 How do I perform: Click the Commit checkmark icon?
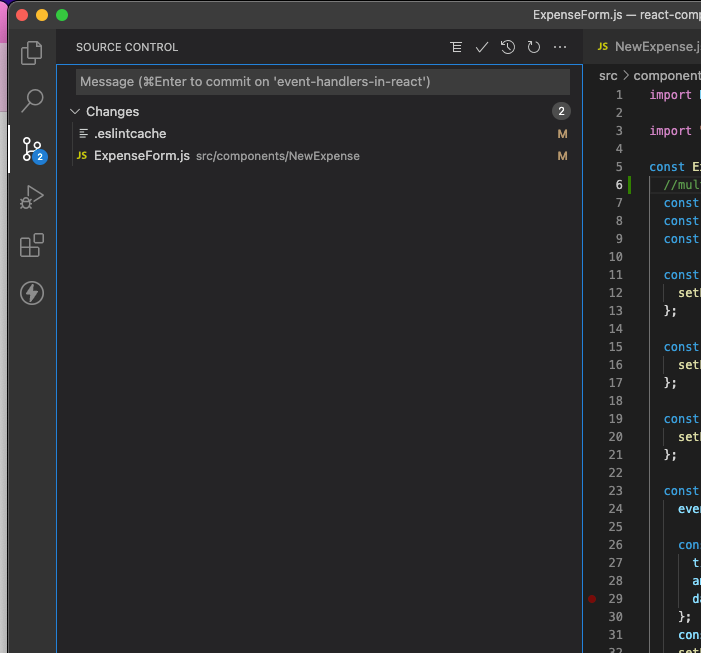click(x=481, y=47)
